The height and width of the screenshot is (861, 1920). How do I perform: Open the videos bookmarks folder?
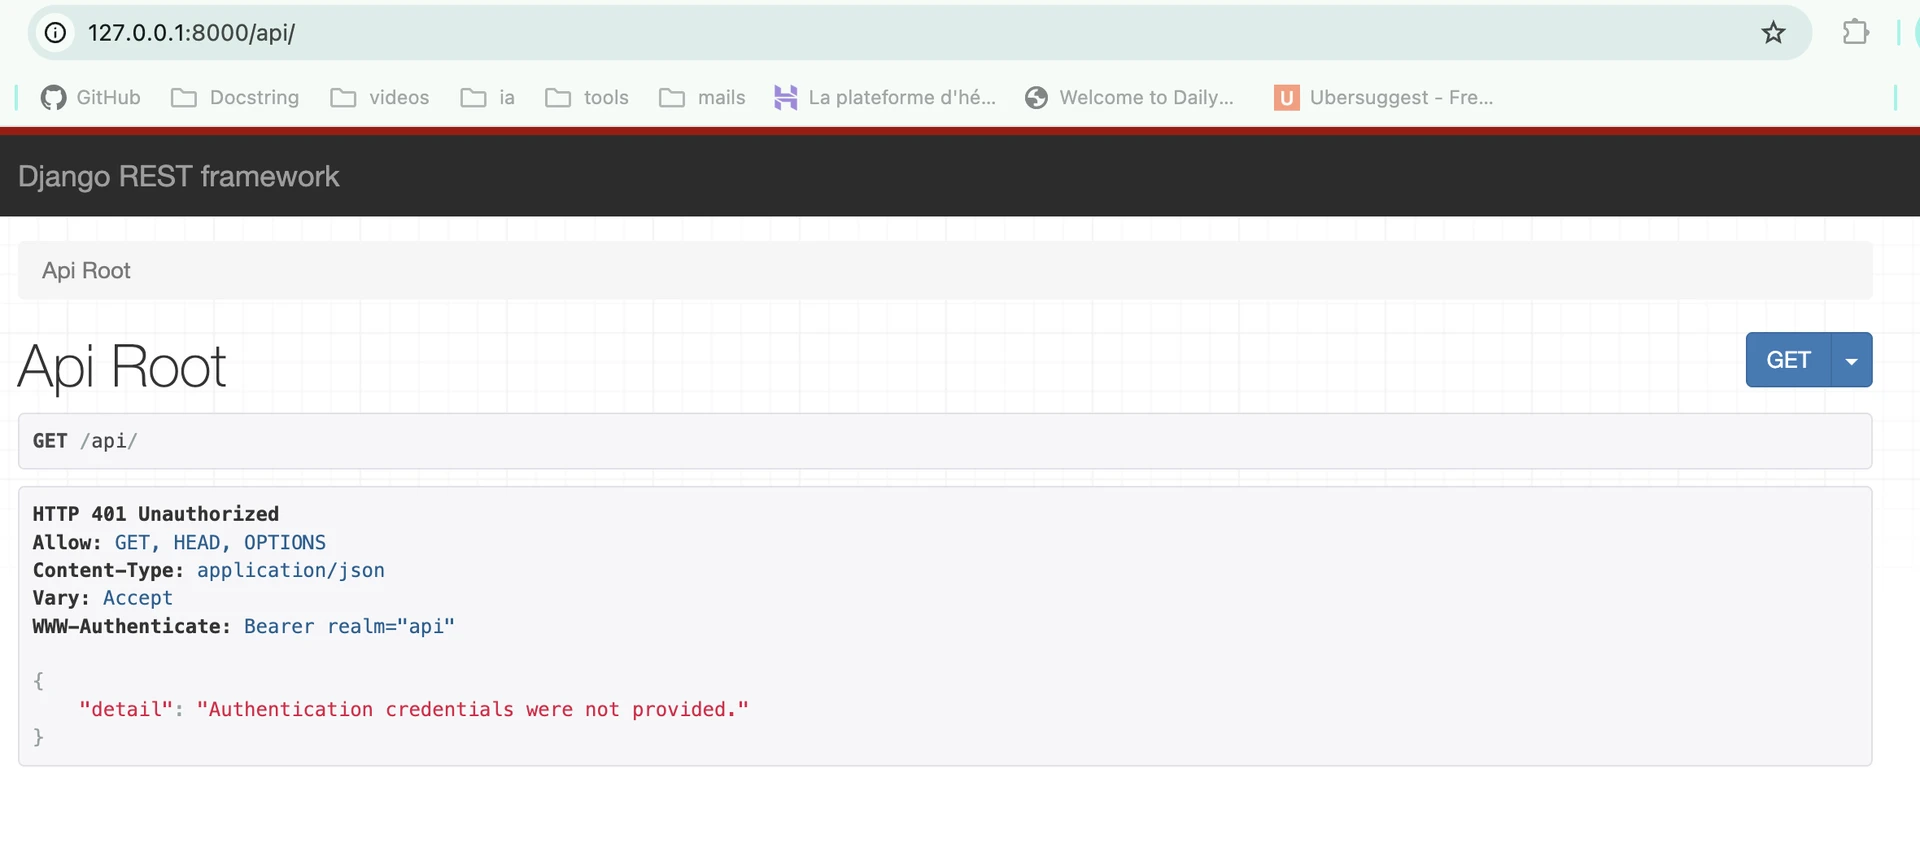point(380,97)
